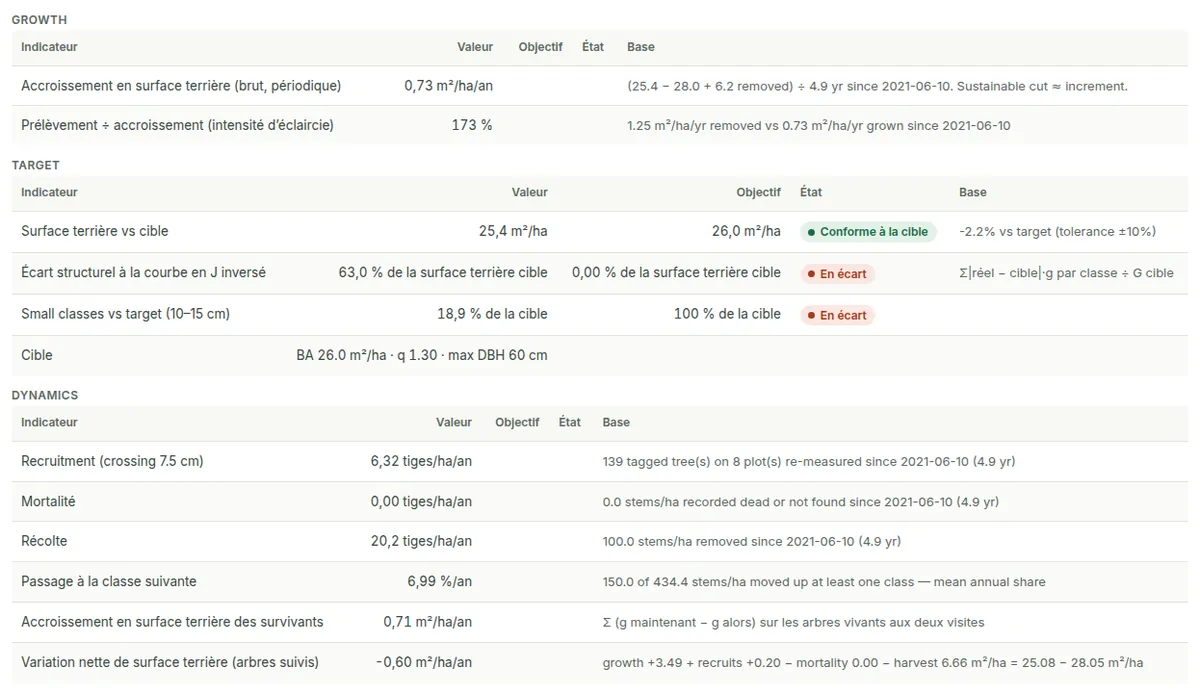This screenshot has width=1200, height=693.
Task: Select the 'Récolte' row label
Action: [44, 541]
